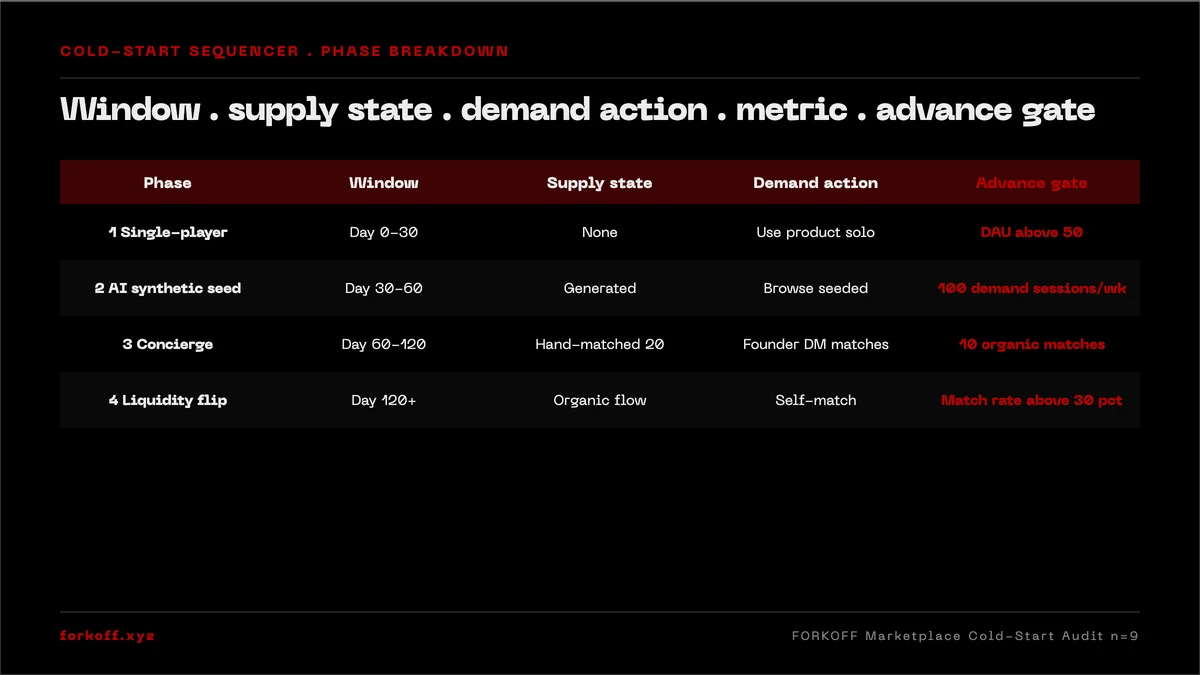Click the 'Window' column header
1200x675 pixels.
click(x=384, y=183)
